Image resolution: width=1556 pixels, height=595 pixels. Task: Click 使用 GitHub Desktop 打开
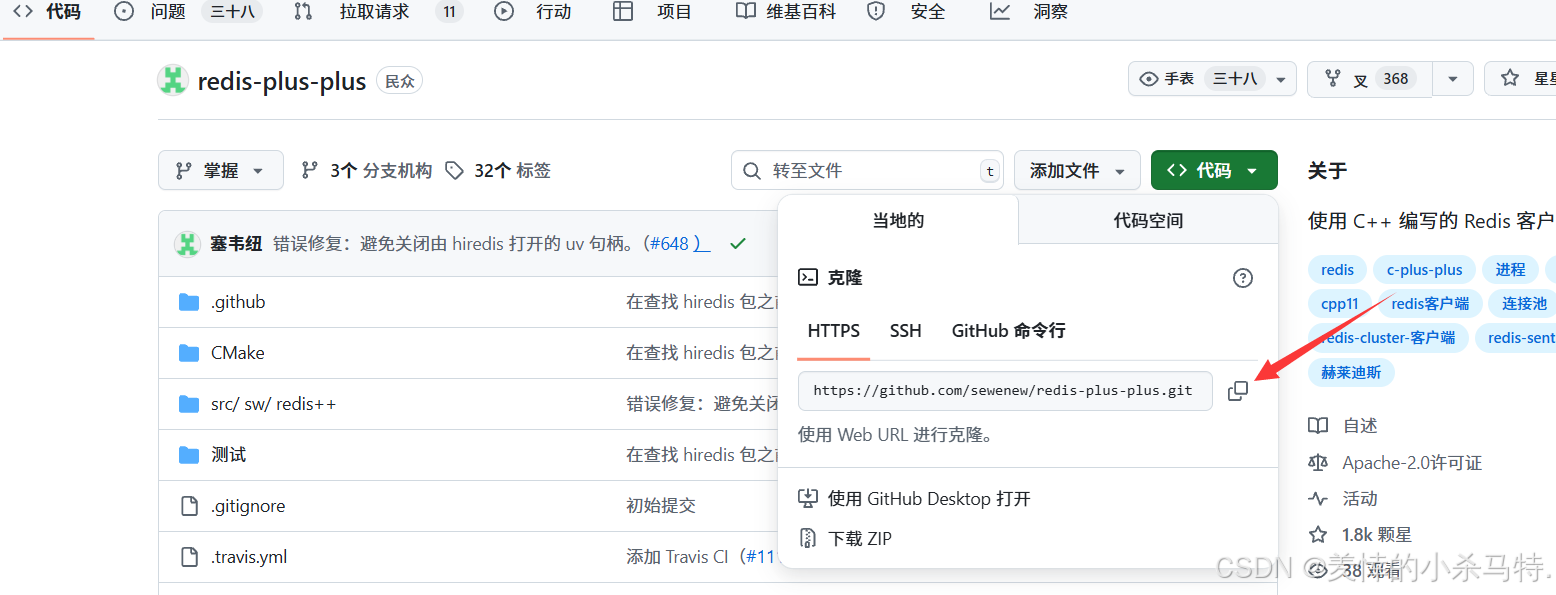[x=929, y=498]
